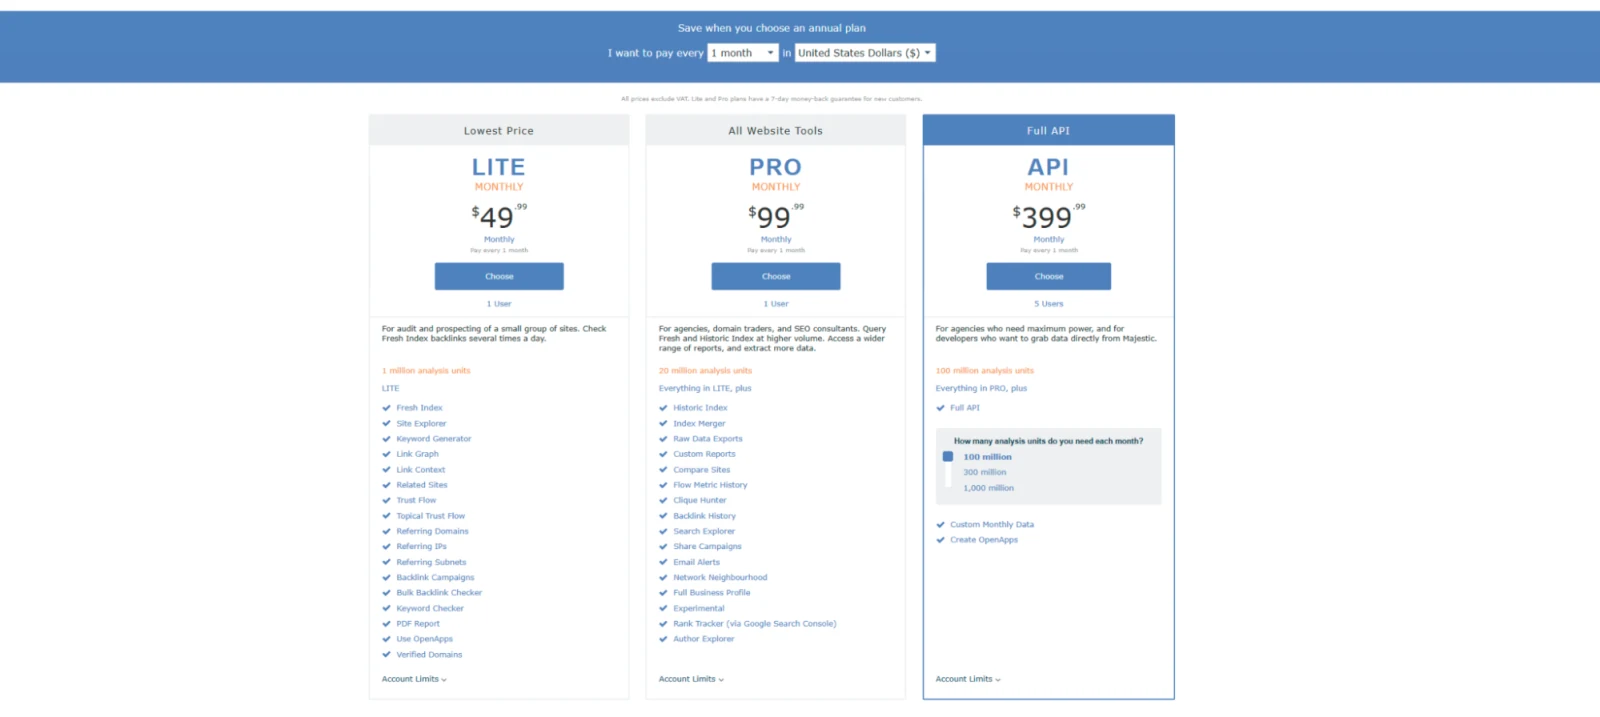
Task: Click the Lowest Price card header
Action: coord(499,131)
